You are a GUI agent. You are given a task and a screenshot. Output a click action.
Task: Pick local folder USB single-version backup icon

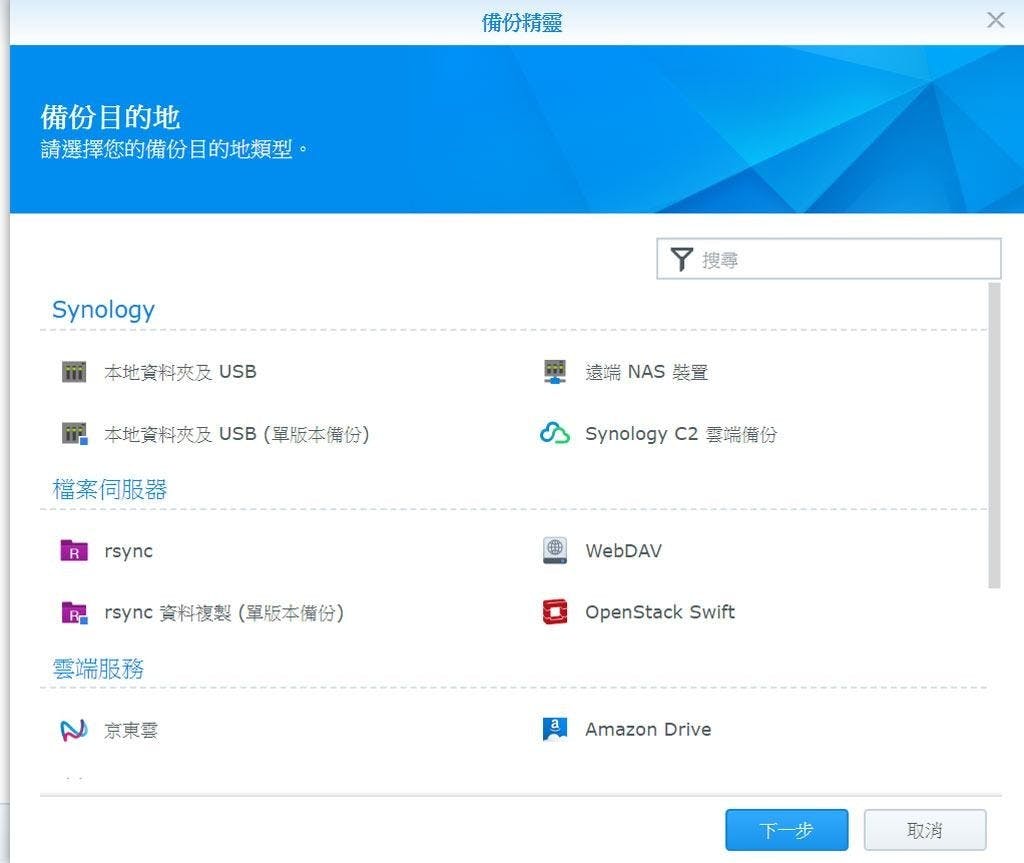[74, 434]
